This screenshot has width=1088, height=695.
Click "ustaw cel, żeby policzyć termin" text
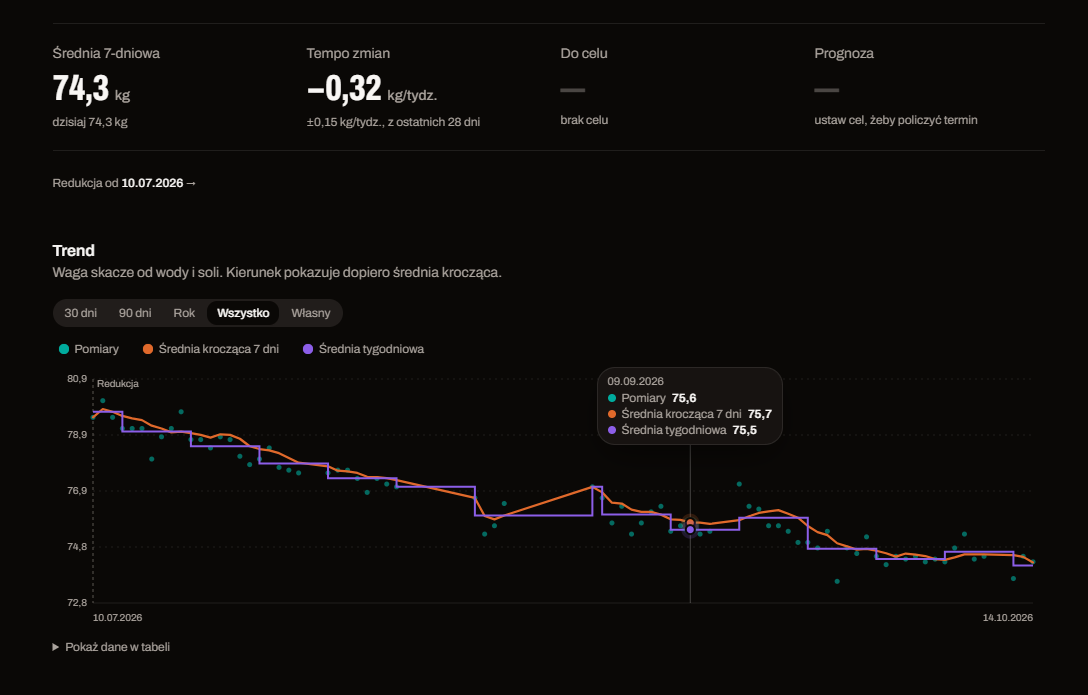pos(896,120)
